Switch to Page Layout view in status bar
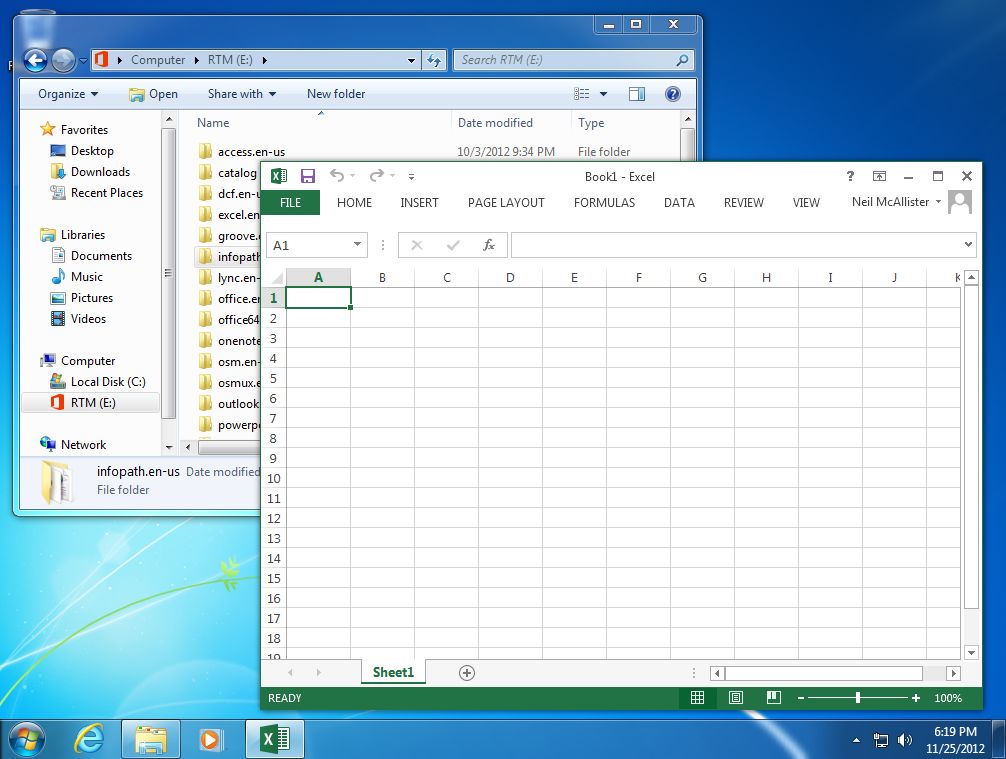Image resolution: width=1006 pixels, height=759 pixels. [x=736, y=698]
